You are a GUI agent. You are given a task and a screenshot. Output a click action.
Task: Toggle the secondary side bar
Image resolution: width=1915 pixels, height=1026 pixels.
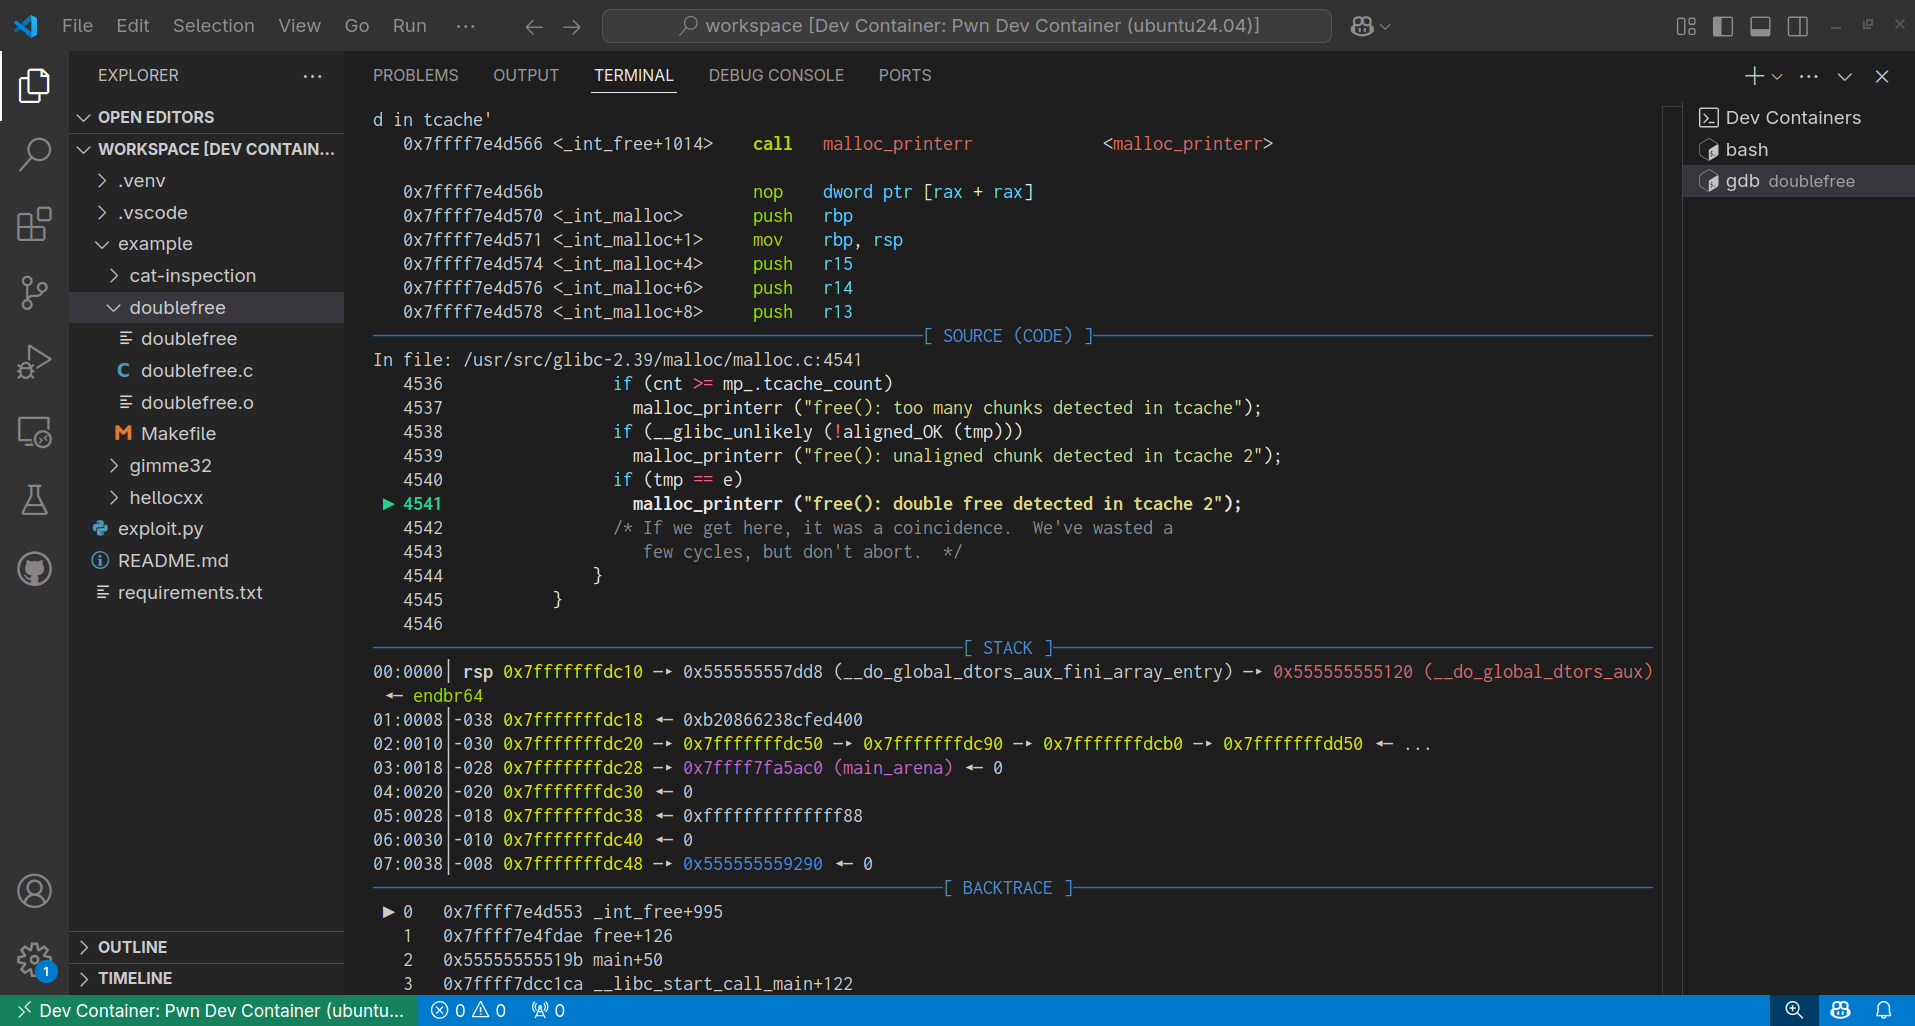[x=1797, y=26]
